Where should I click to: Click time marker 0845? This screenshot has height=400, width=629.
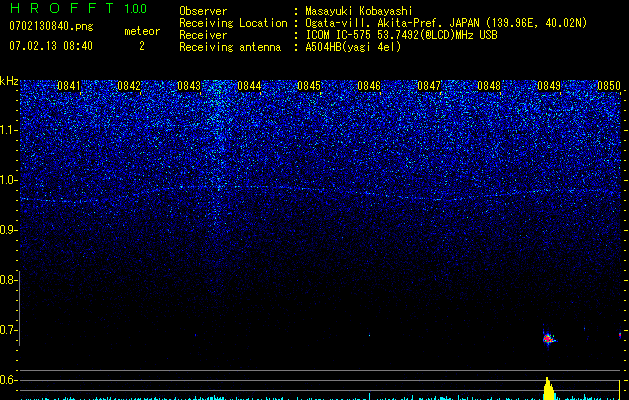(309, 86)
